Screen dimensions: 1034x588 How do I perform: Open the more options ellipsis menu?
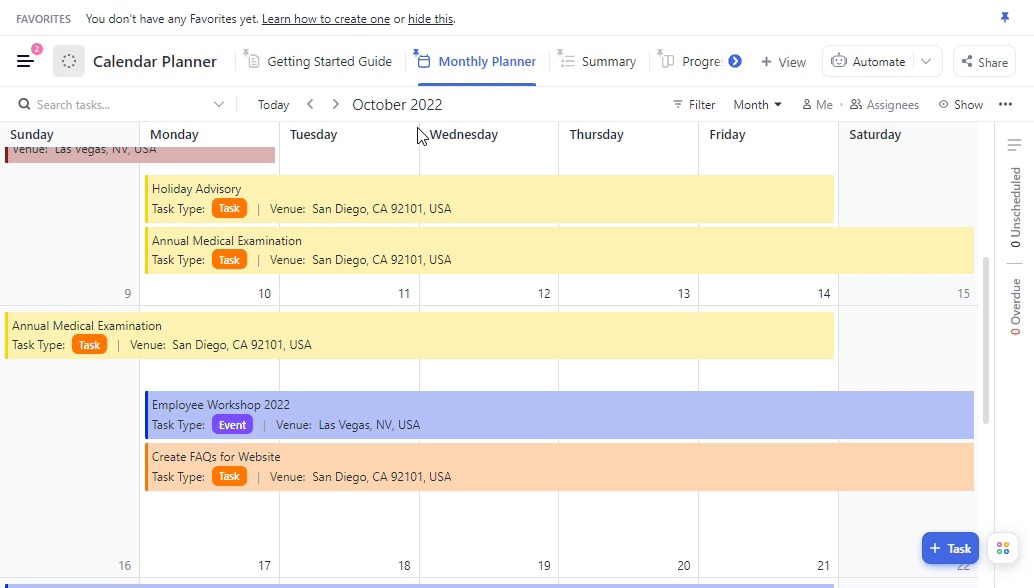1005,105
